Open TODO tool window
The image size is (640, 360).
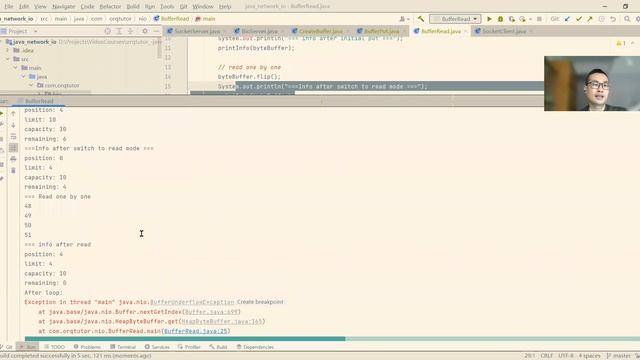[x=54, y=347]
